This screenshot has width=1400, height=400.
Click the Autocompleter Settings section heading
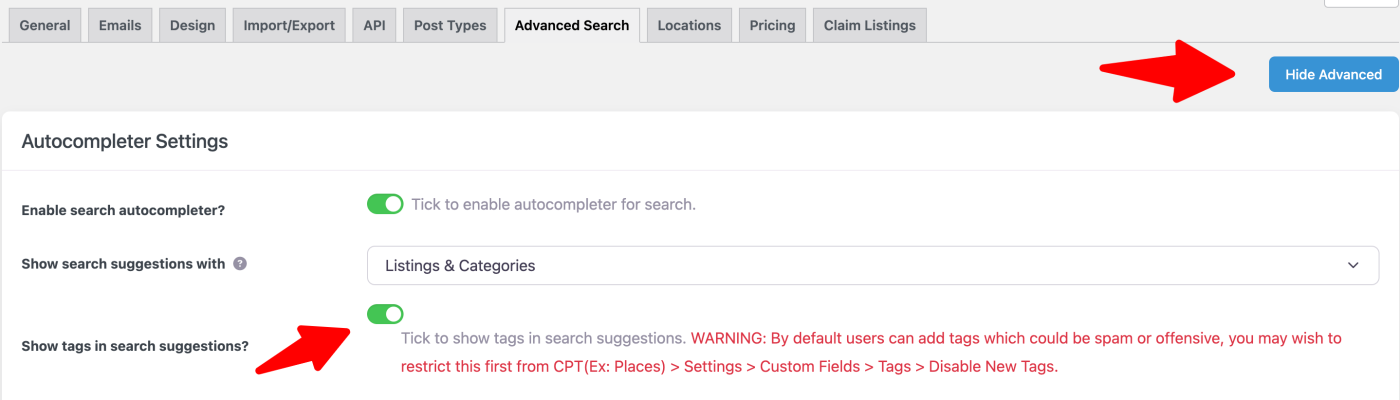124,141
